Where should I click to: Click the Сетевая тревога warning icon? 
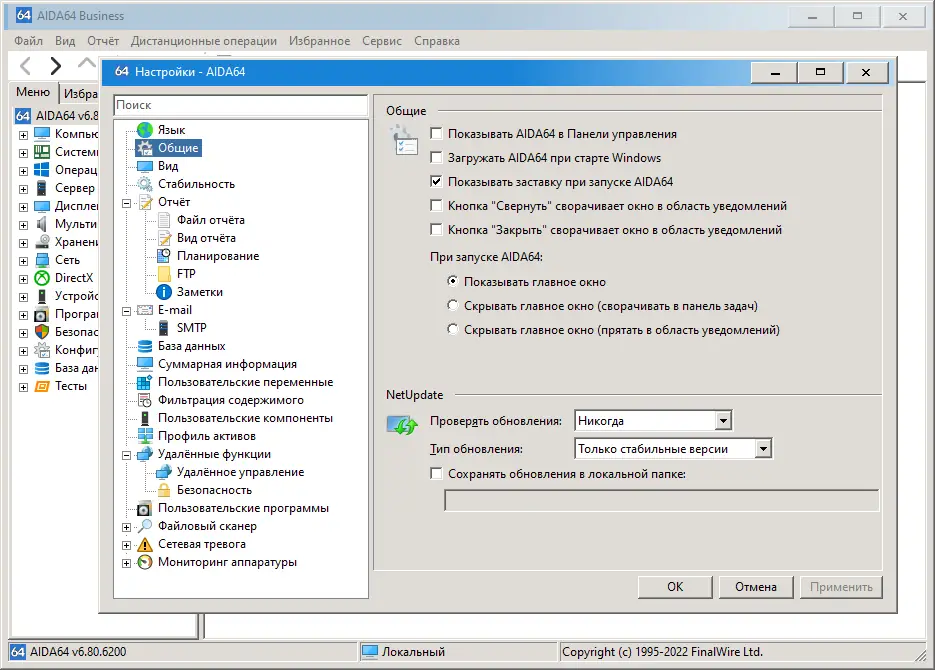145,544
